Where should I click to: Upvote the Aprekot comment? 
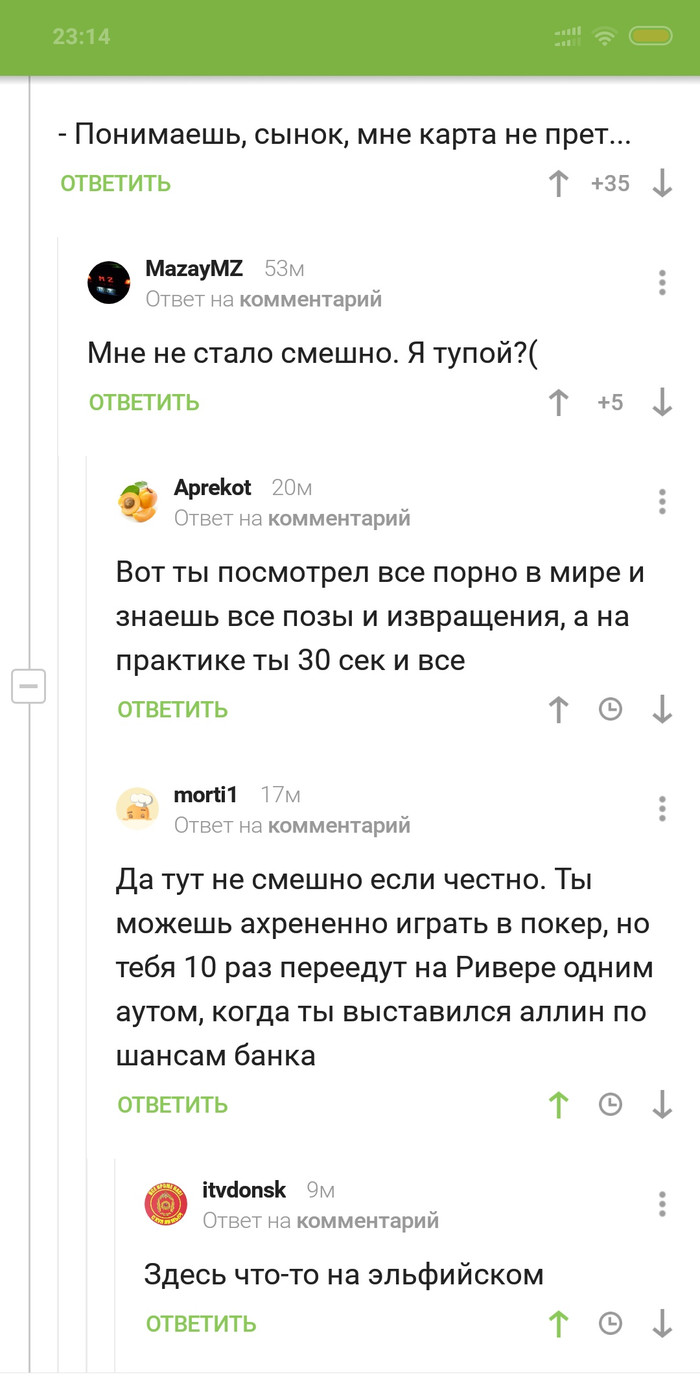(x=559, y=710)
